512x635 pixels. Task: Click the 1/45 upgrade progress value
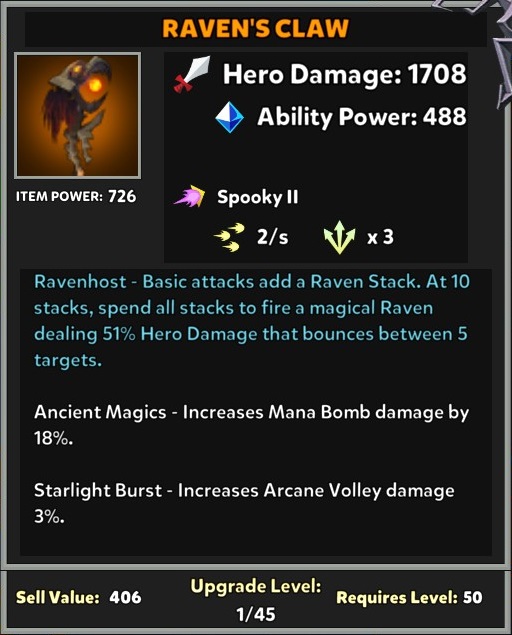[x=256, y=614]
